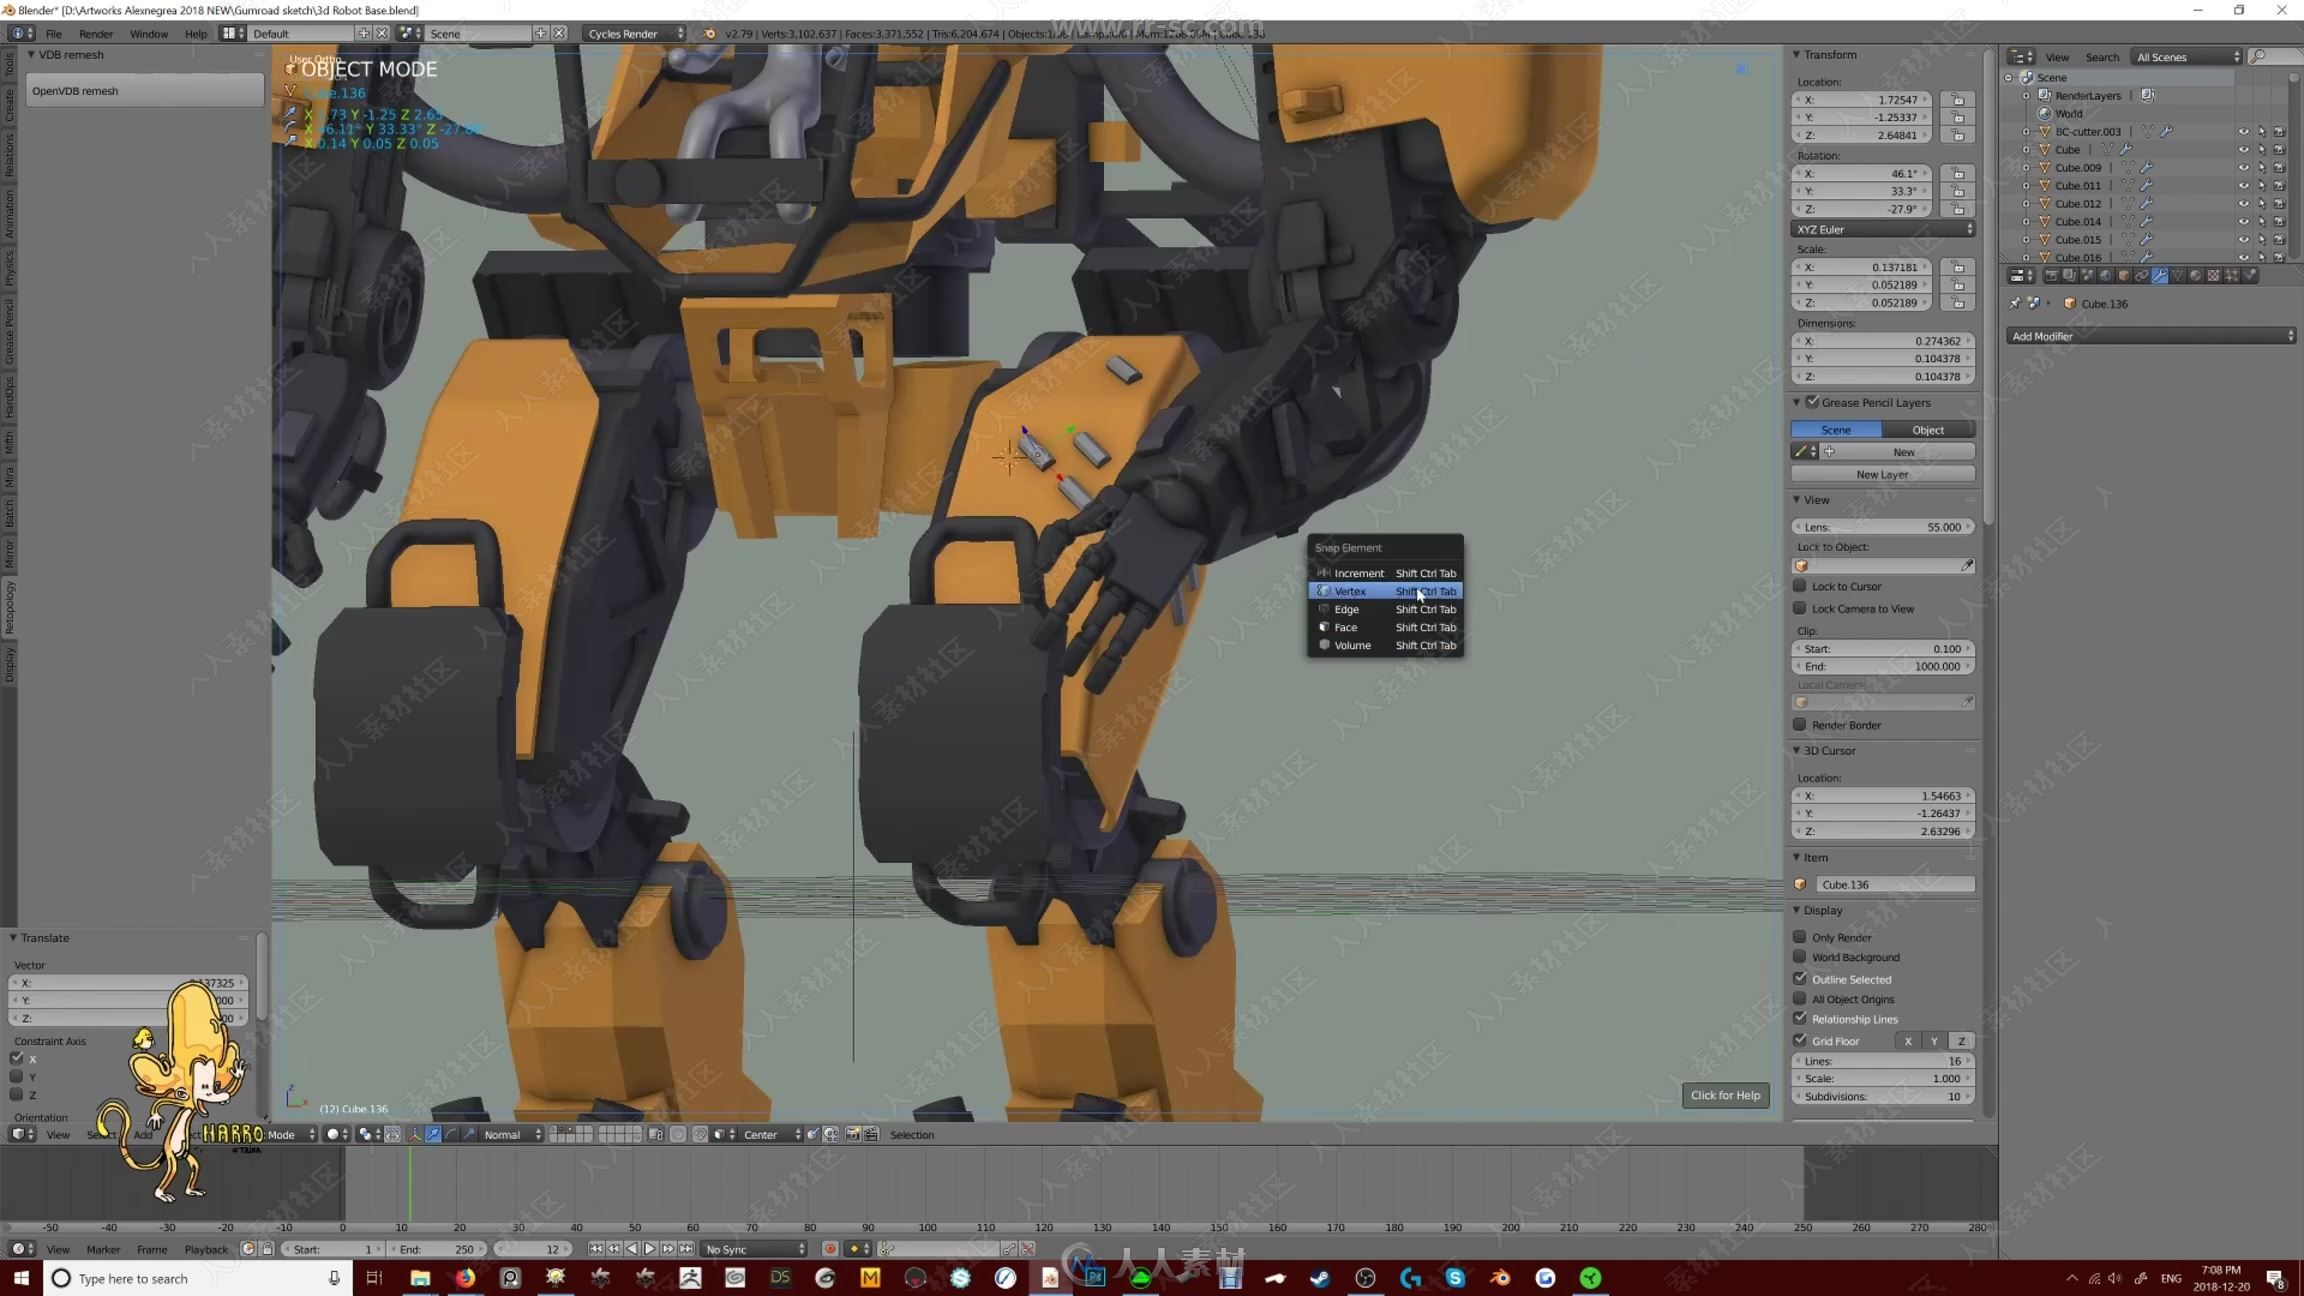This screenshot has width=2304, height=1296.
Task: Open the Render menu in top bar
Action: 96,33
